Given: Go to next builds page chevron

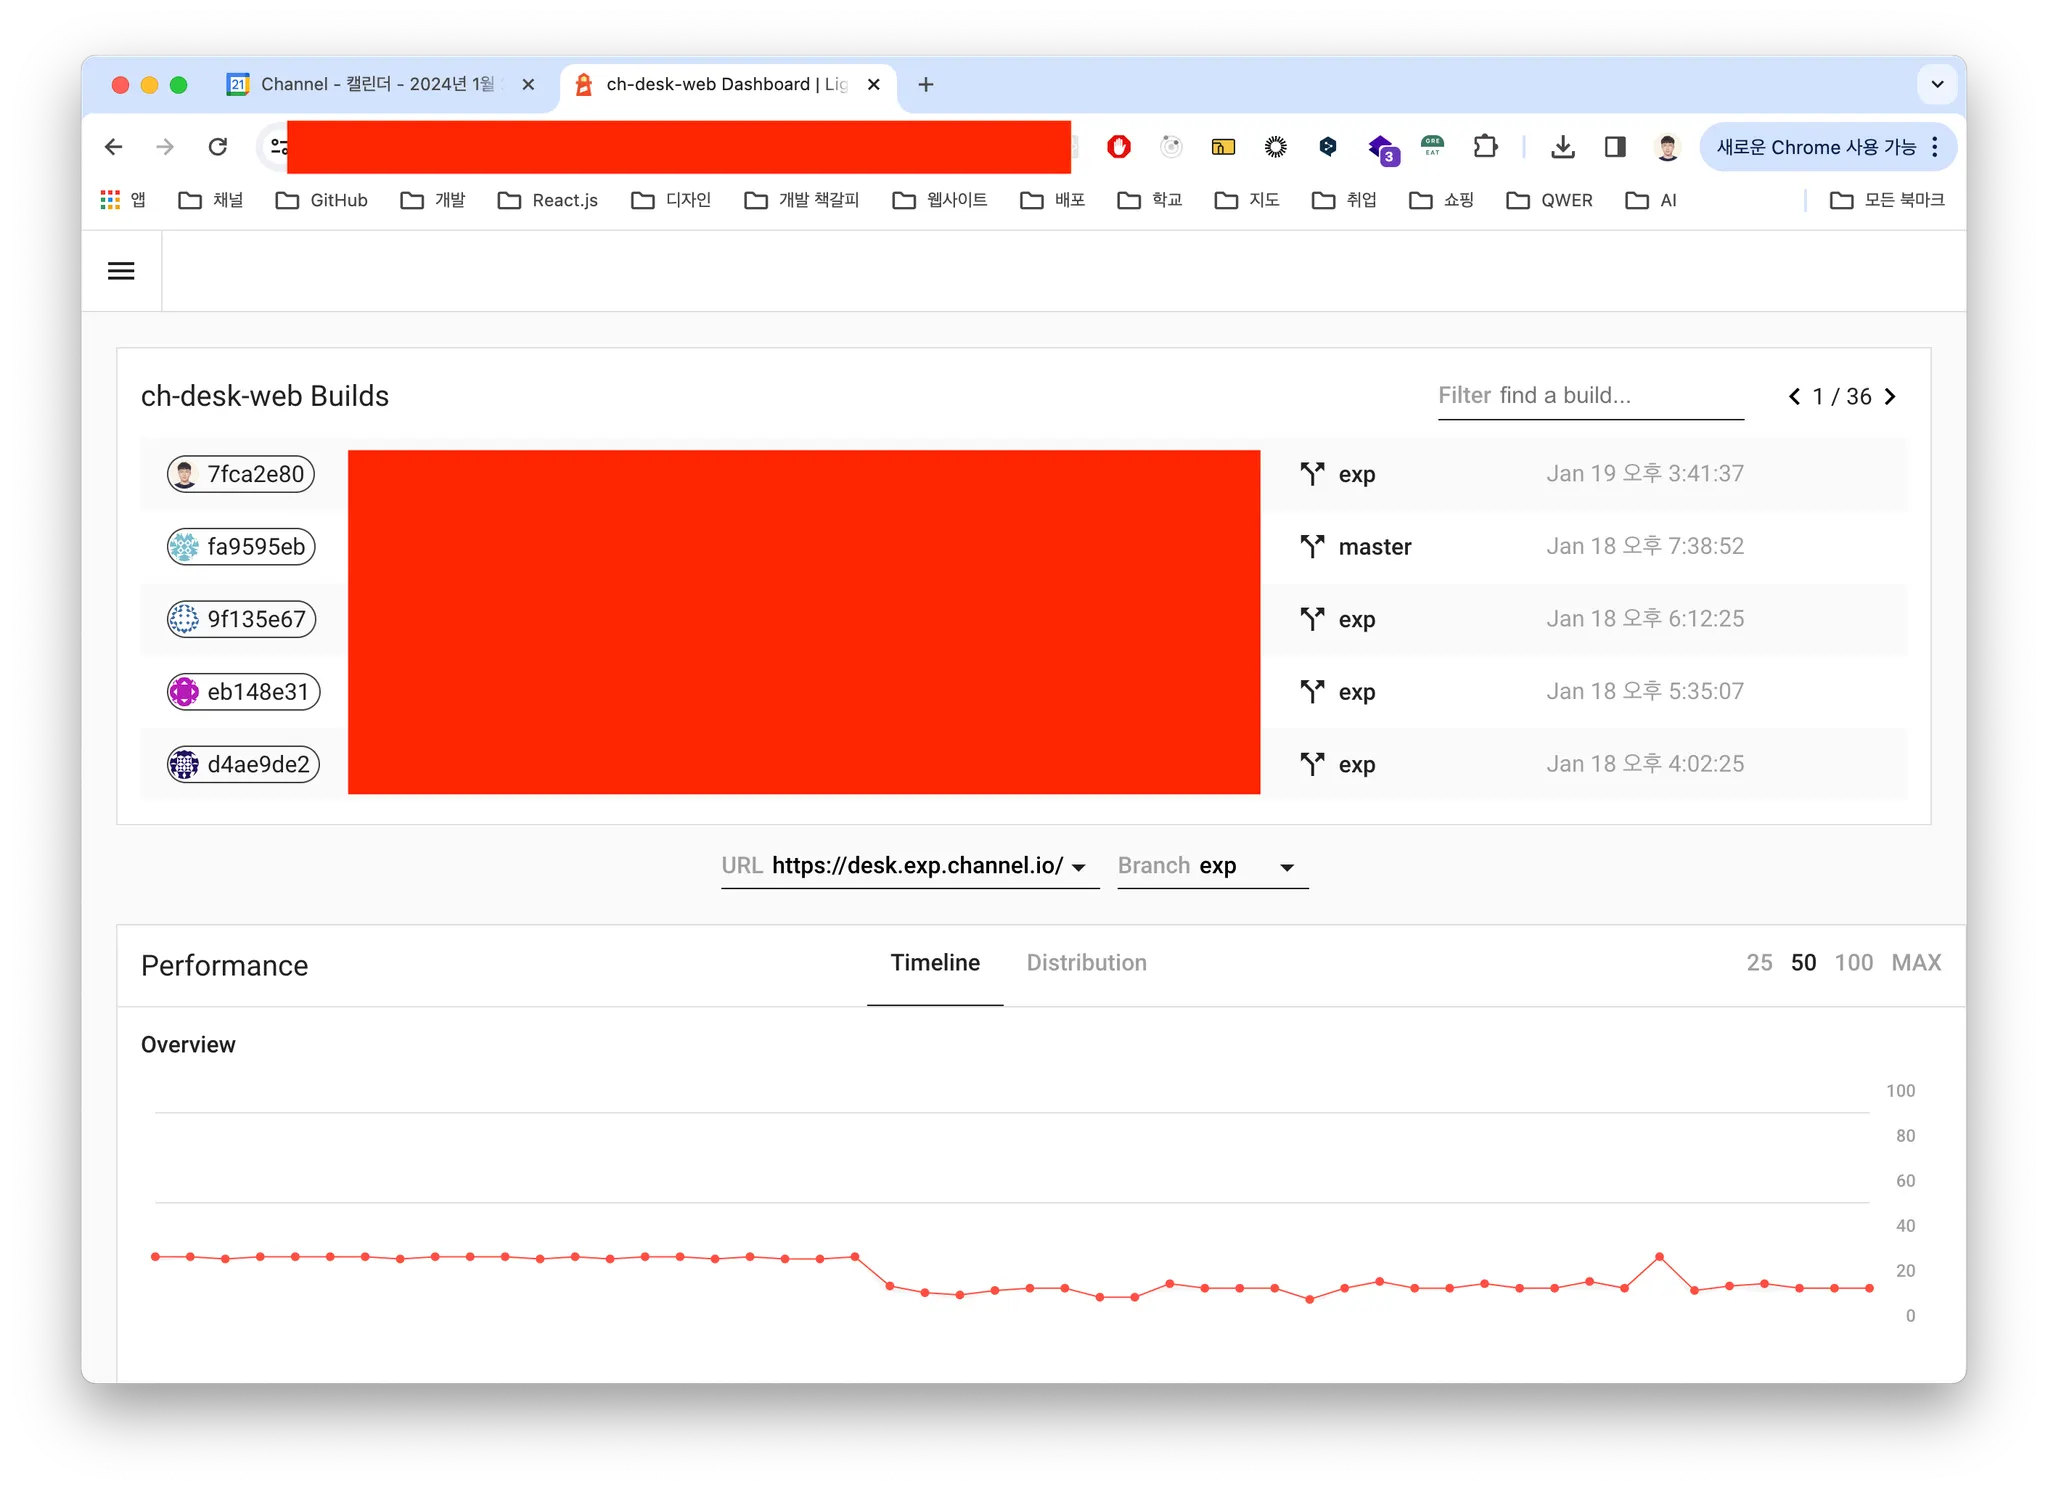Looking at the screenshot, I should [1890, 397].
